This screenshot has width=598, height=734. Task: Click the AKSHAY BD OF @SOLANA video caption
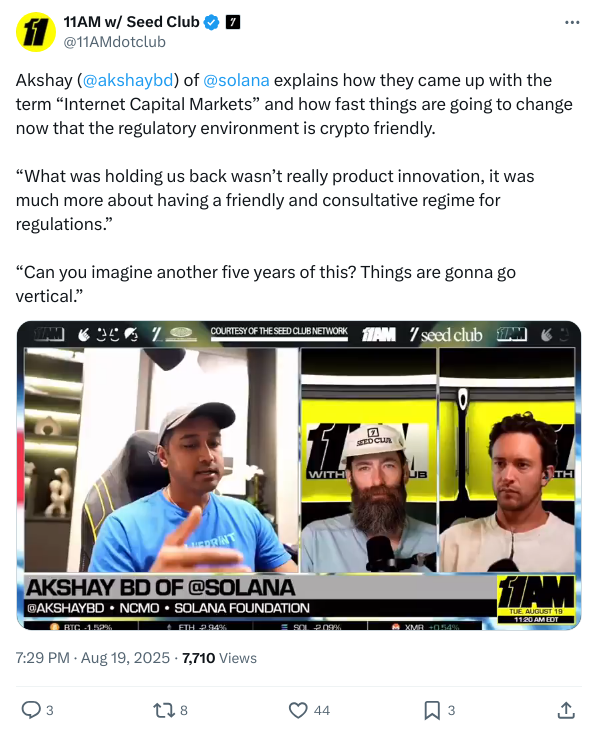pyautogui.click(x=161, y=587)
